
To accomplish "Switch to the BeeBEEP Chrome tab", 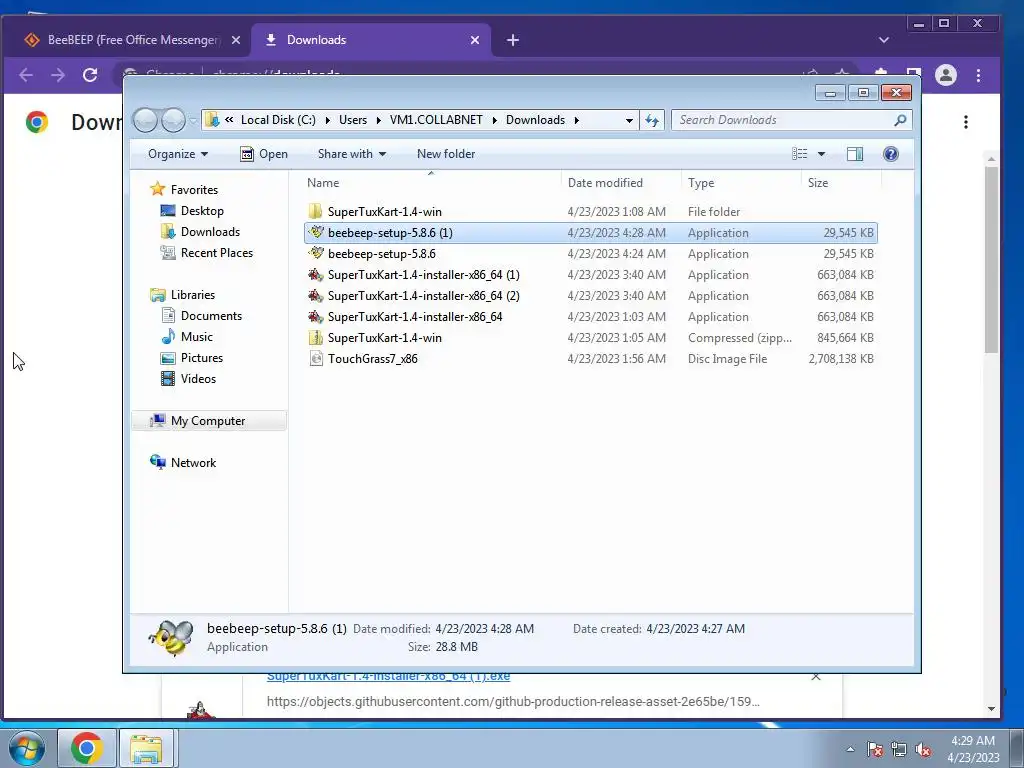I will tap(131, 40).
